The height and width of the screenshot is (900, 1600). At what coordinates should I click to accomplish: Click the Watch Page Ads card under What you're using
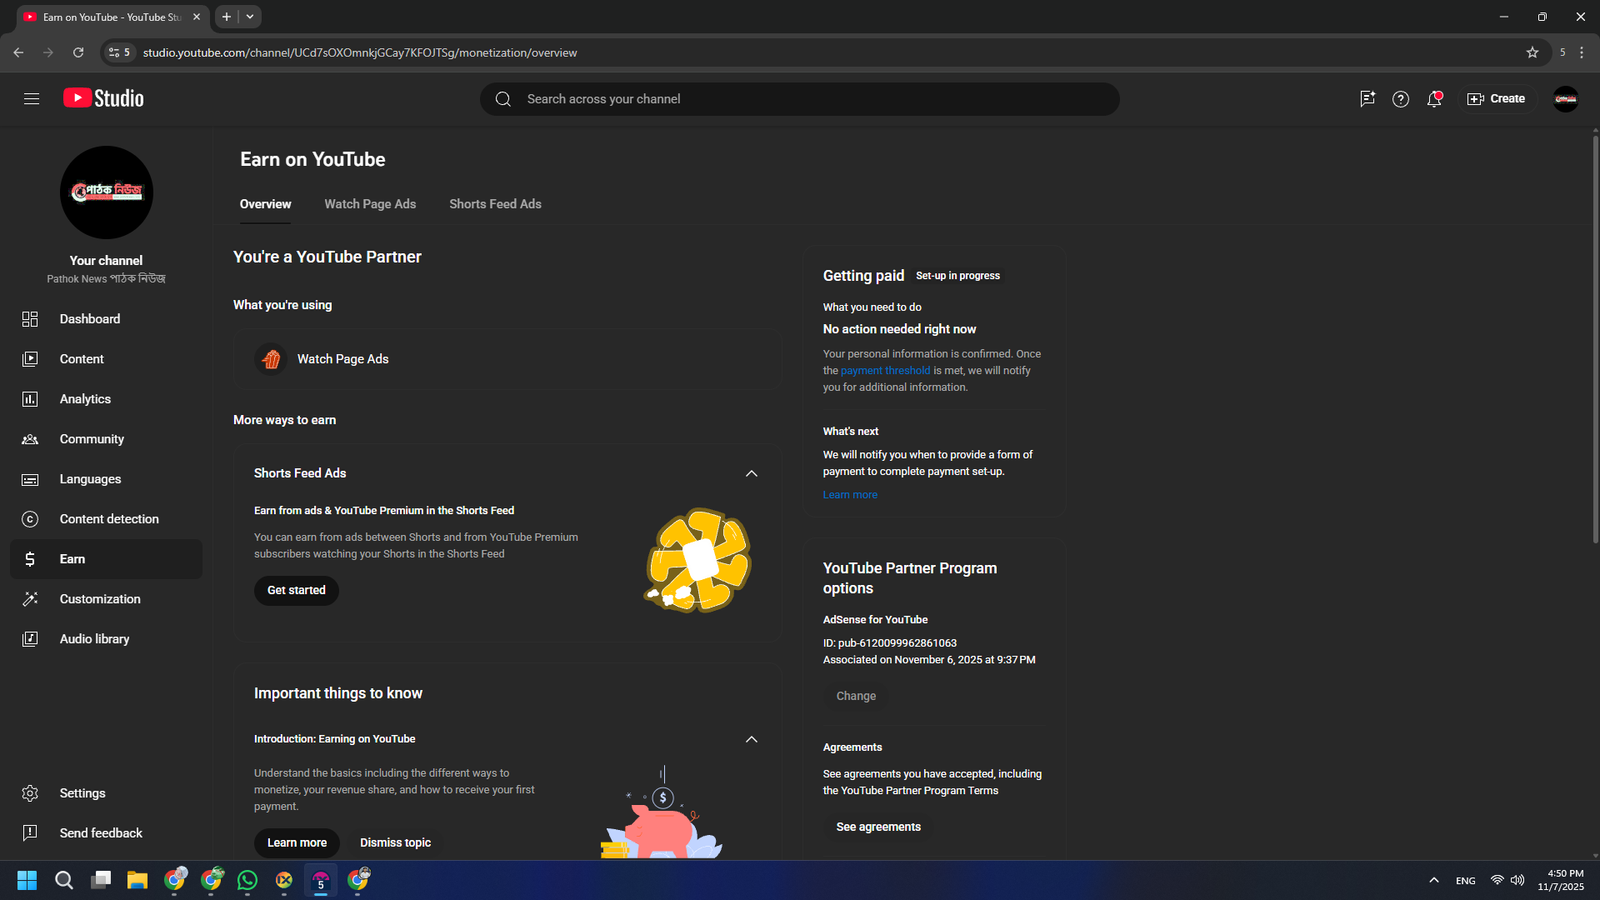(508, 359)
